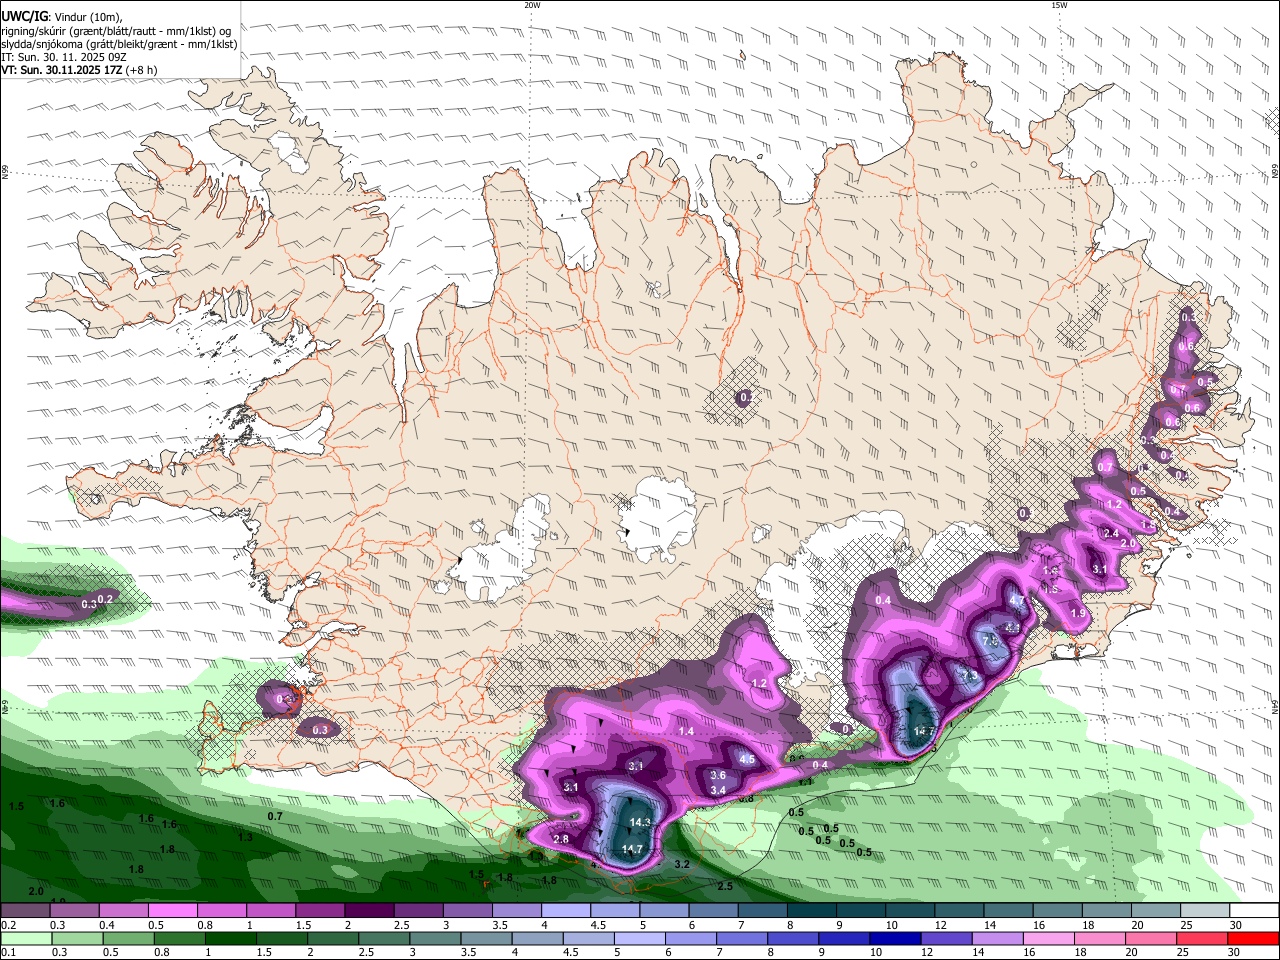This screenshot has width=1280, height=960.
Task: Select lavender rain-scale swatch at 14
Action: click(x=998, y=938)
